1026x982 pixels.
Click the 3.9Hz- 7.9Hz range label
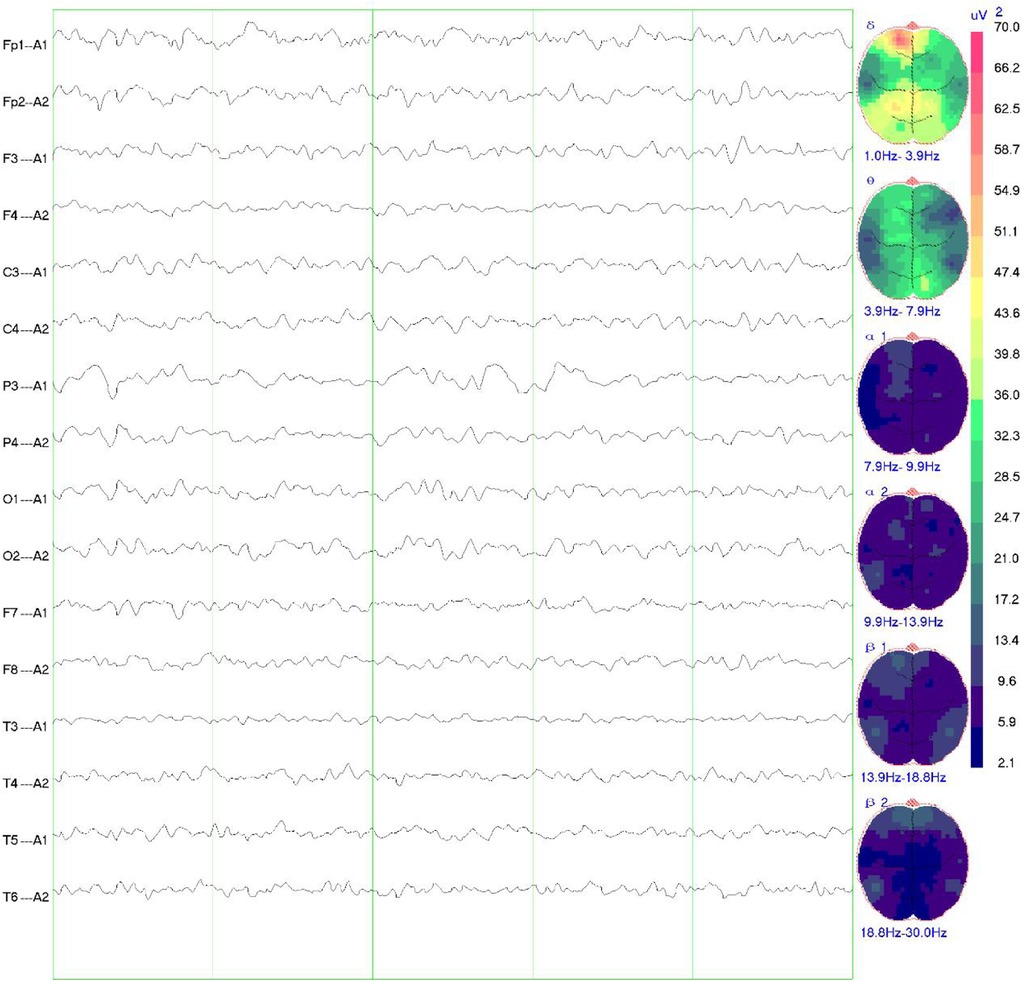click(x=902, y=311)
